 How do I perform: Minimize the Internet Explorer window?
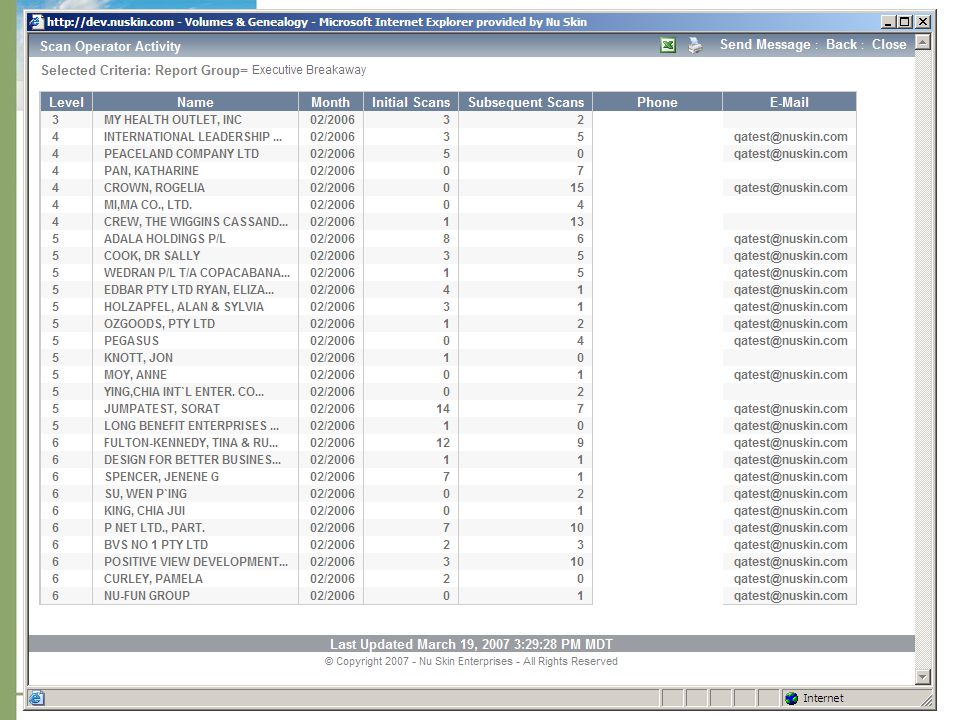click(x=889, y=22)
